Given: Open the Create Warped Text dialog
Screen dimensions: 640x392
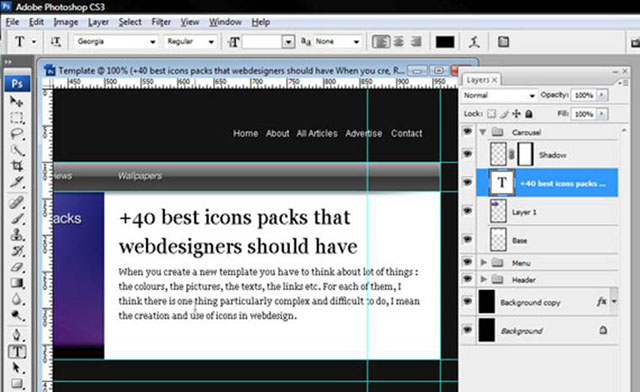Looking at the screenshot, I should pos(474,42).
